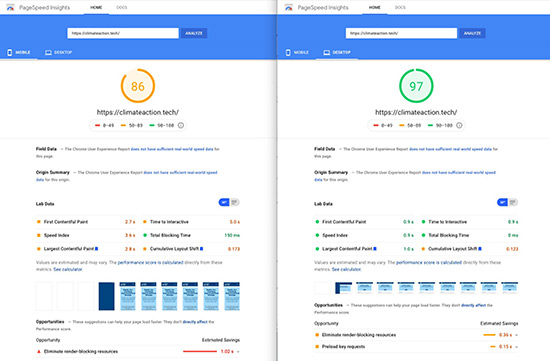Open the 'See calculator' link in the score-86 window
The height and width of the screenshot is (361, 550).
tap(68, 269)
